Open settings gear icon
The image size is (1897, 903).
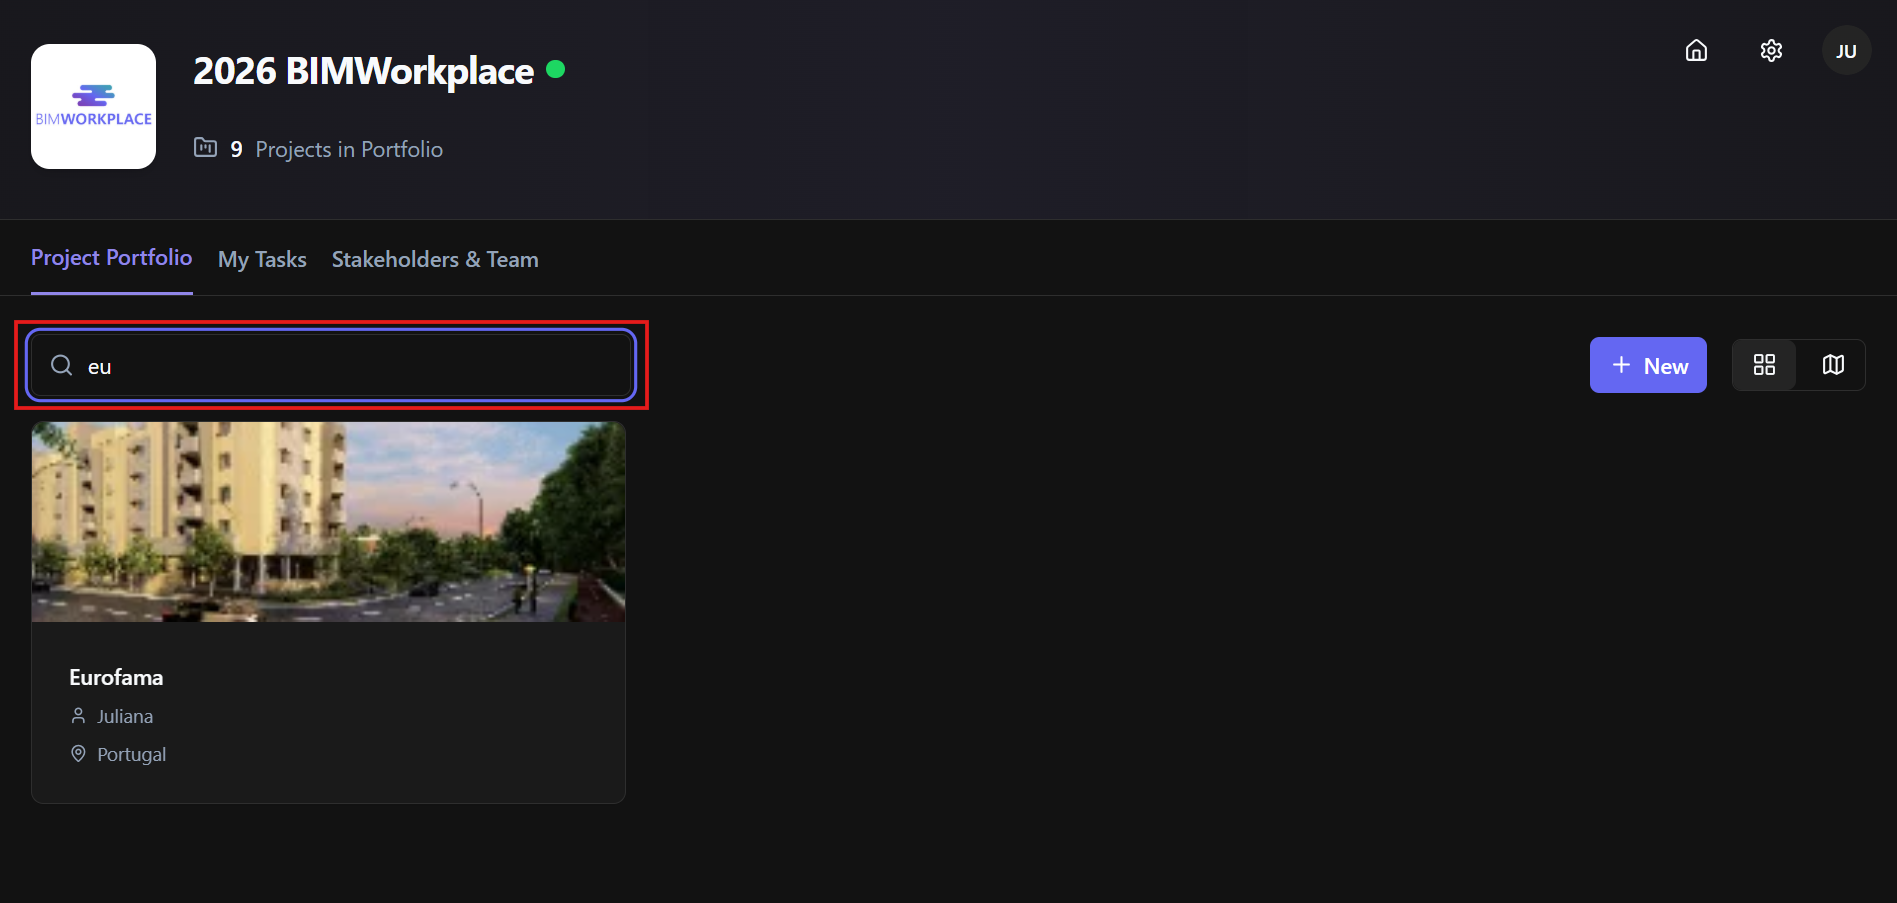(x=1771, y=50)
